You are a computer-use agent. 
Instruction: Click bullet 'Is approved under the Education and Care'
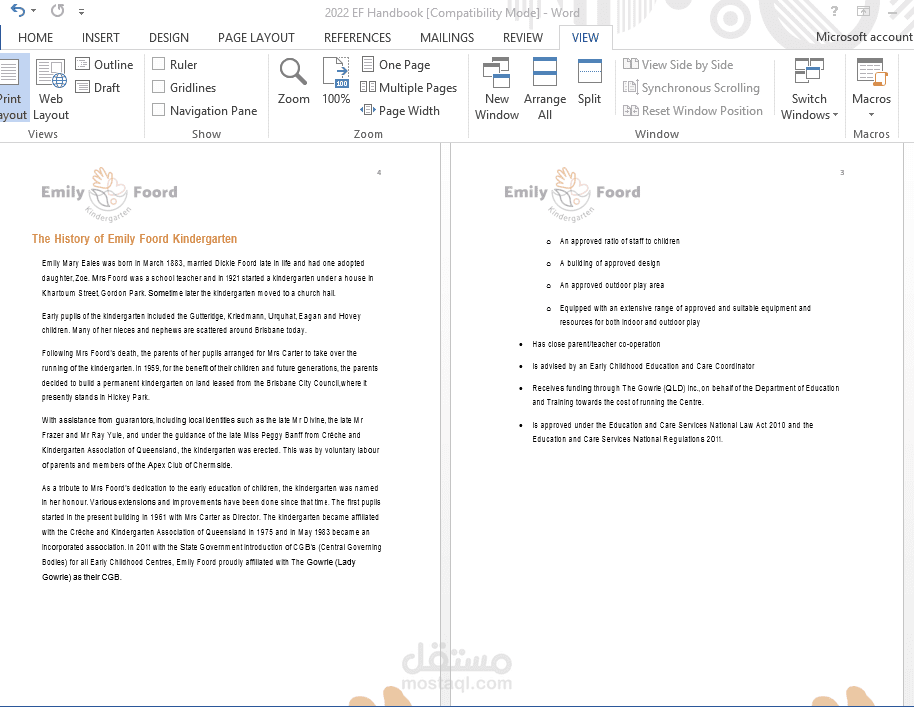tap(673, 432)
